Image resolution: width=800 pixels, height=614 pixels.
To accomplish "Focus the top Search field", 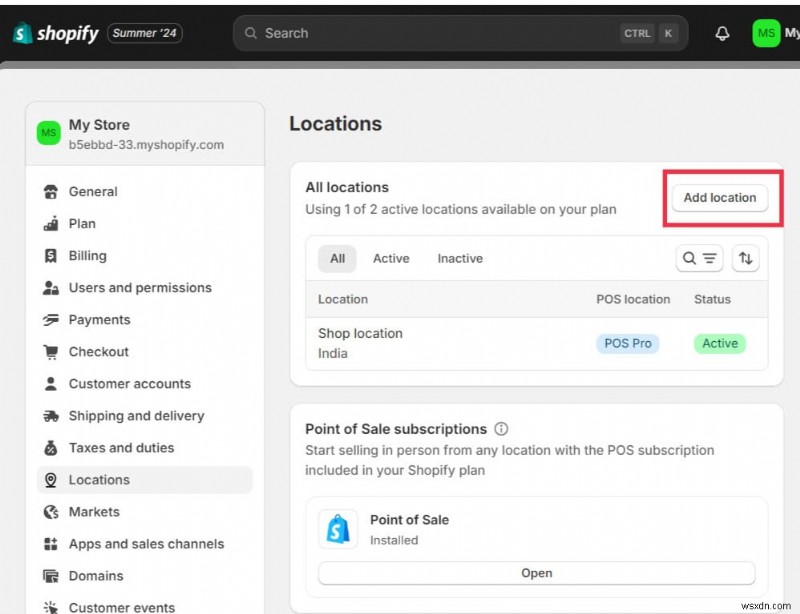I will [x=460, y=33].
